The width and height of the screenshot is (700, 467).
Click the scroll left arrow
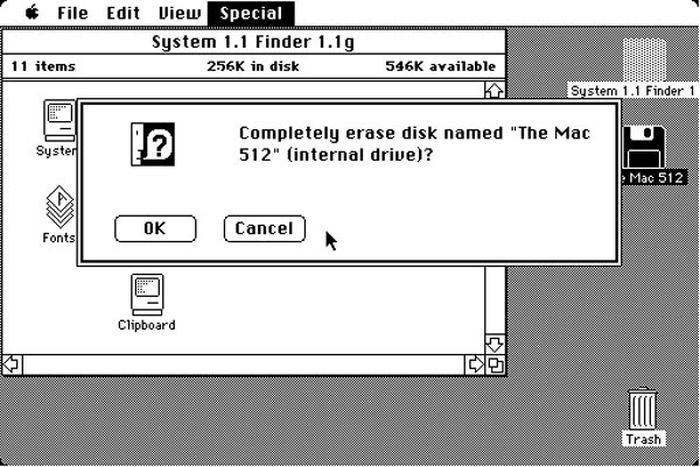[12, 365]
